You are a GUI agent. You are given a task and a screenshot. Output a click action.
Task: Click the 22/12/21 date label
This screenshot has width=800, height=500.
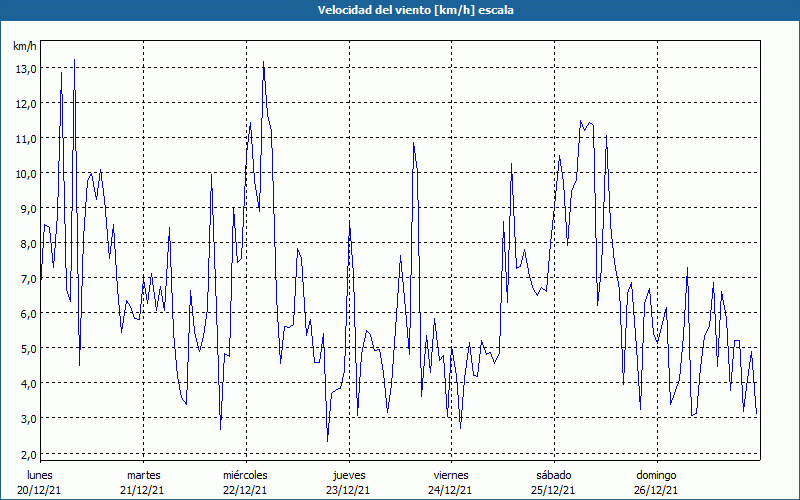tap(245, 490)
